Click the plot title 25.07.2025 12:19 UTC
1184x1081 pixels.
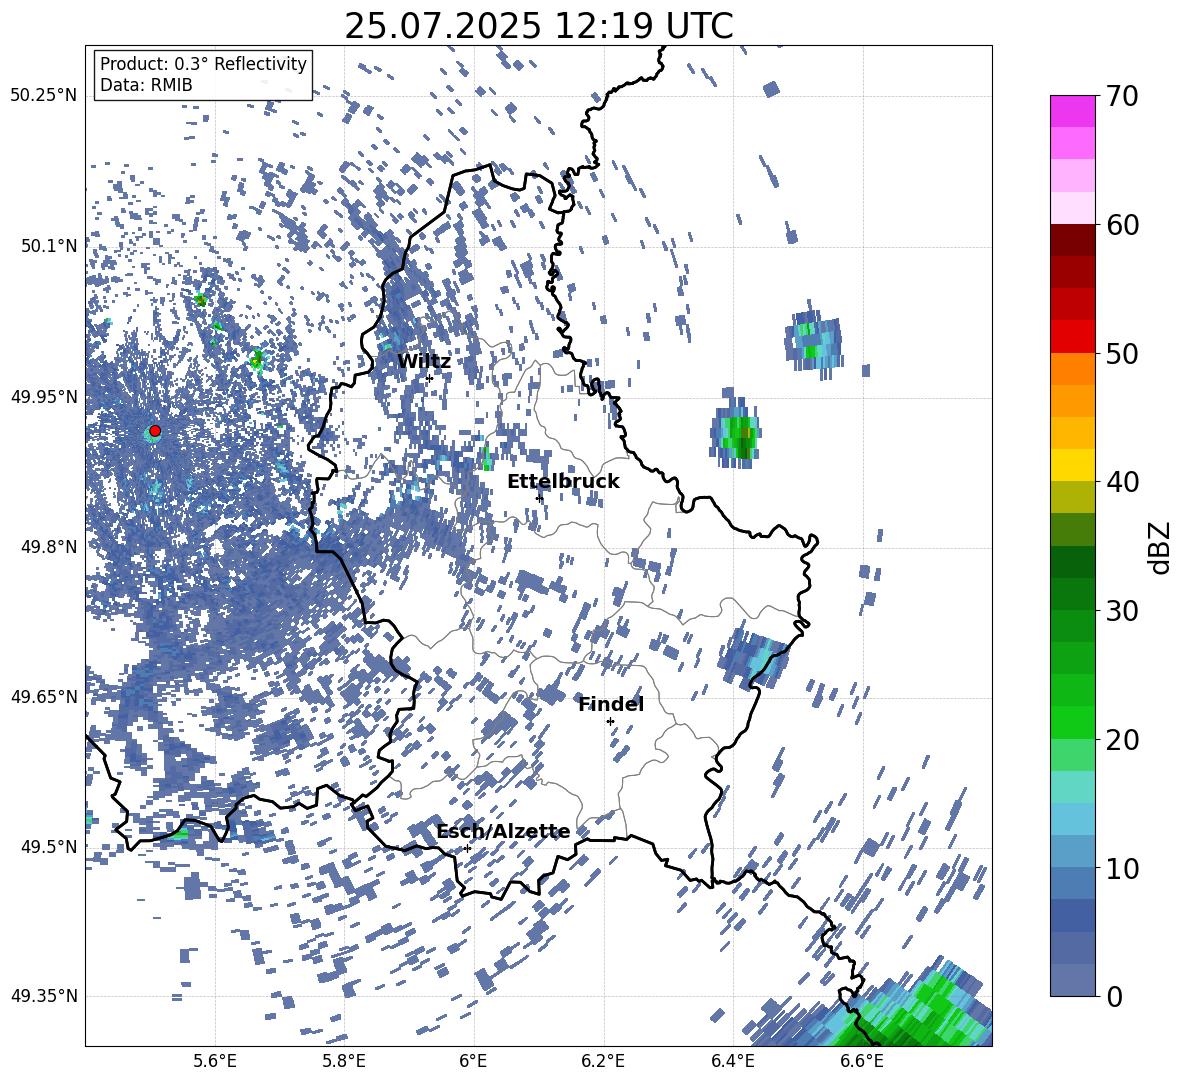click(x=539, y=26)
